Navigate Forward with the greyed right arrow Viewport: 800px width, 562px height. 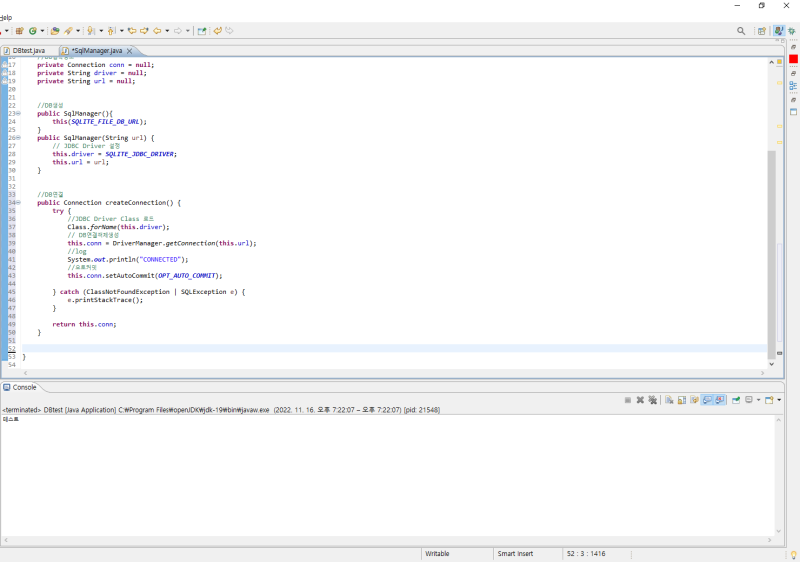click(178, 31)
